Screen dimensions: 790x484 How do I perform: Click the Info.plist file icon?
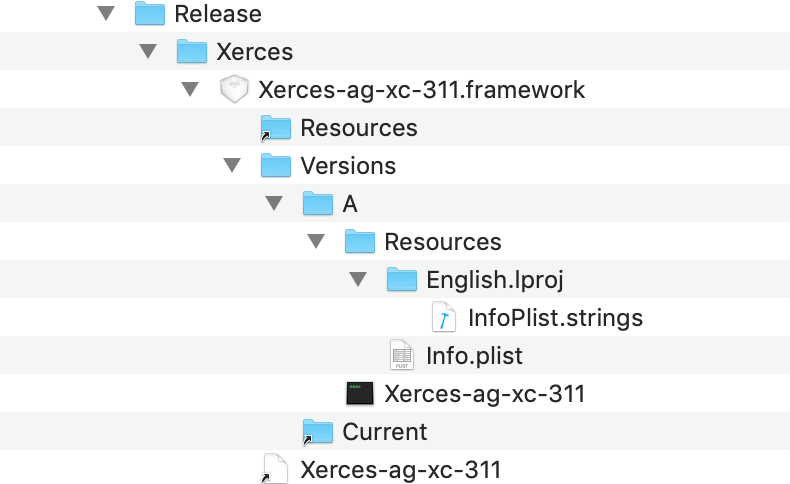401,356
